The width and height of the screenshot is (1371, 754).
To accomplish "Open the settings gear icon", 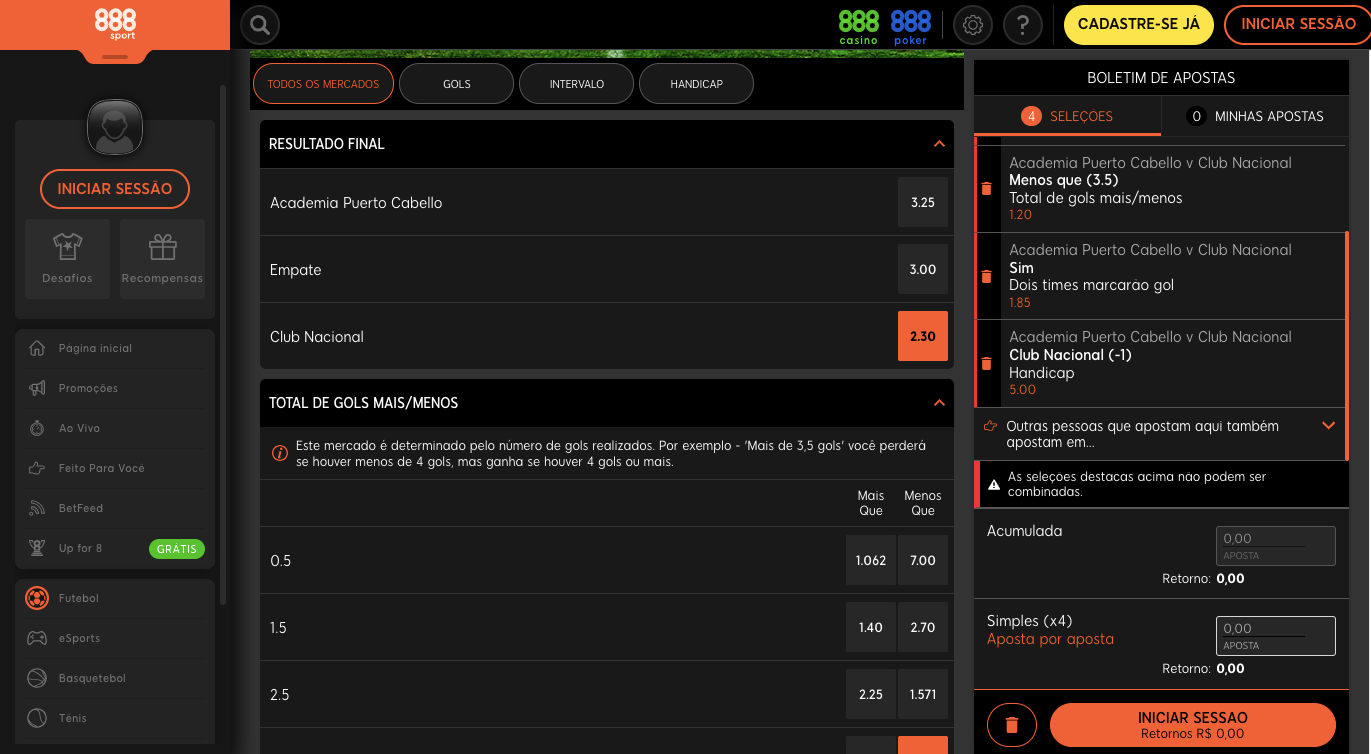I will (x=972, y=25).
